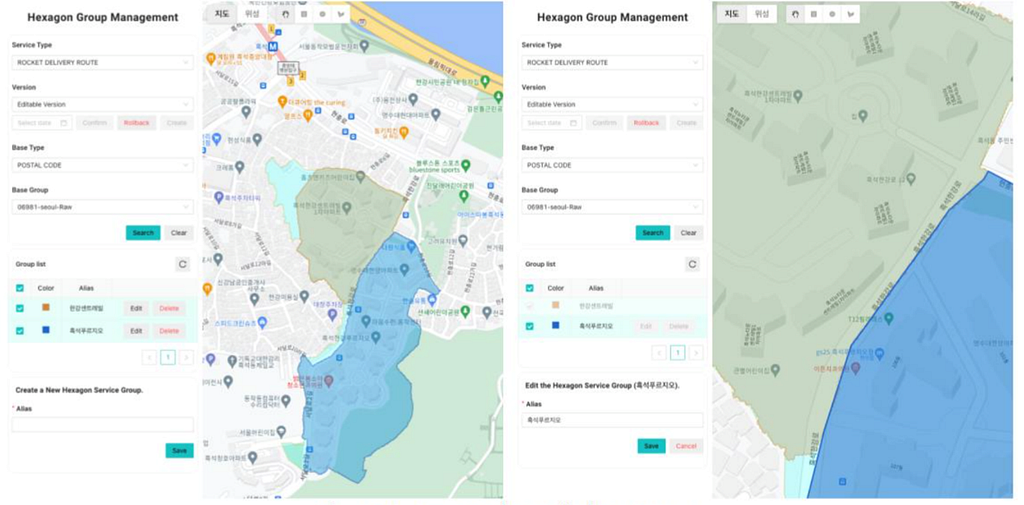Select polyline draw tool on zoomed-in map

[x=850, y=14]
